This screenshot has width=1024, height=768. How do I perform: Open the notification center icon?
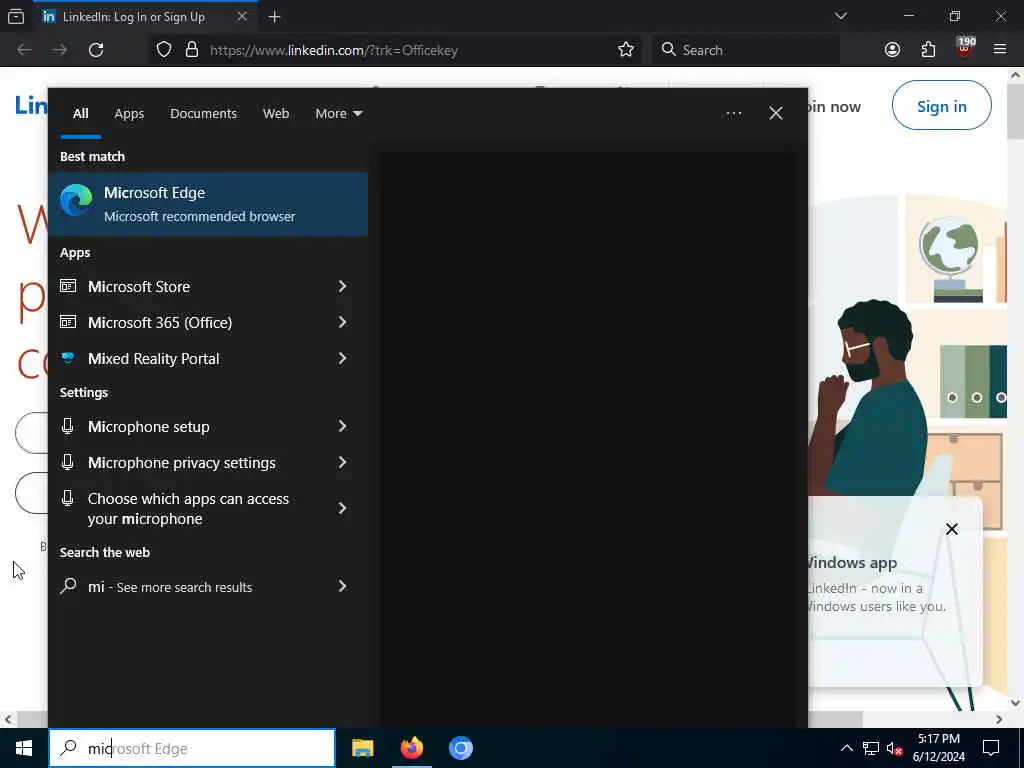(x=991, y=748)
